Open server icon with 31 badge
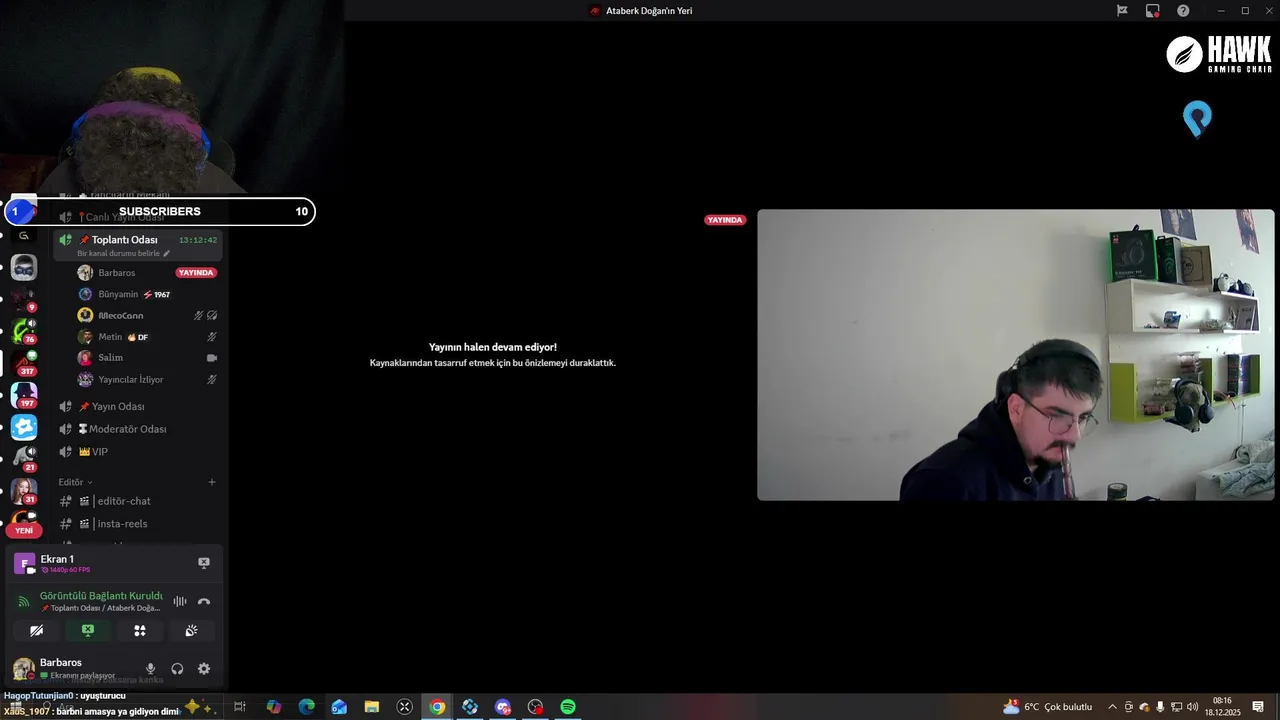This screenshot has height=720, width=1280. tap(24, 490)
